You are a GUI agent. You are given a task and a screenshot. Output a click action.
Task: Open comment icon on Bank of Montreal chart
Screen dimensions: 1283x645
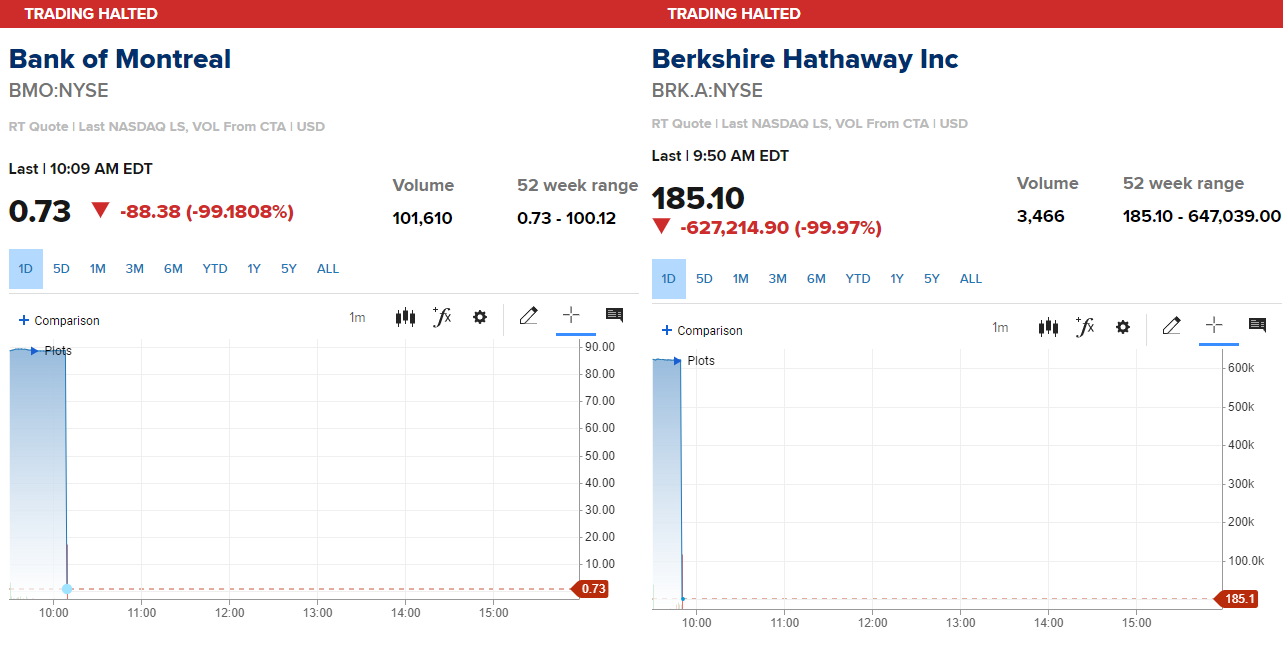pos(614,316)
